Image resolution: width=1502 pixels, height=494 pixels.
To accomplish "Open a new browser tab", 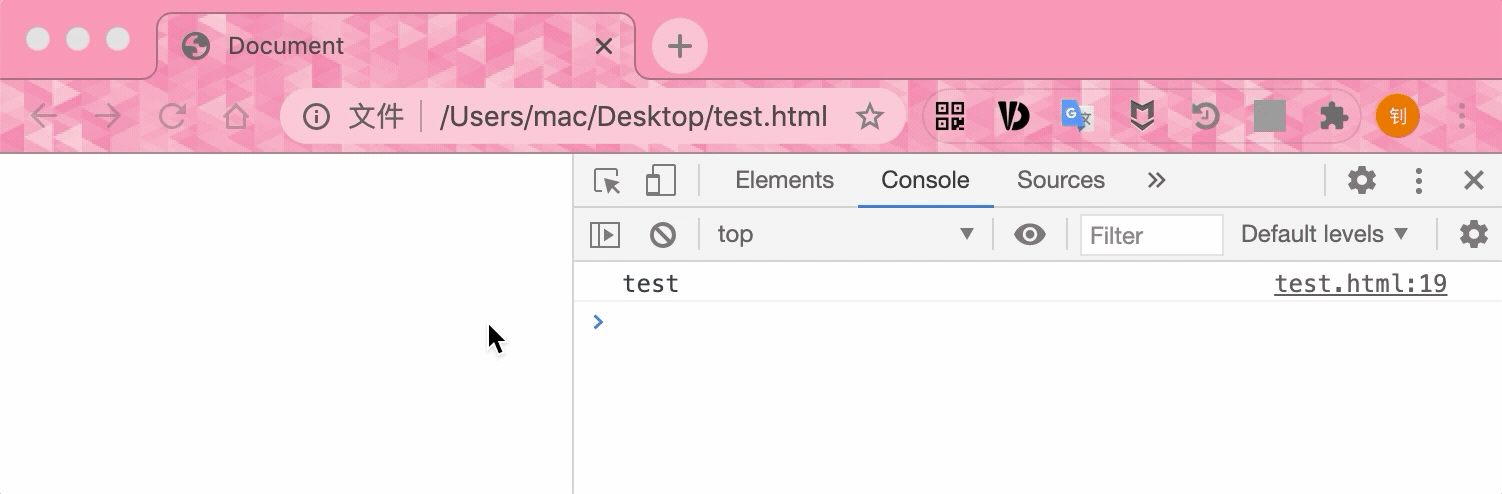I will tap(680, 46).
